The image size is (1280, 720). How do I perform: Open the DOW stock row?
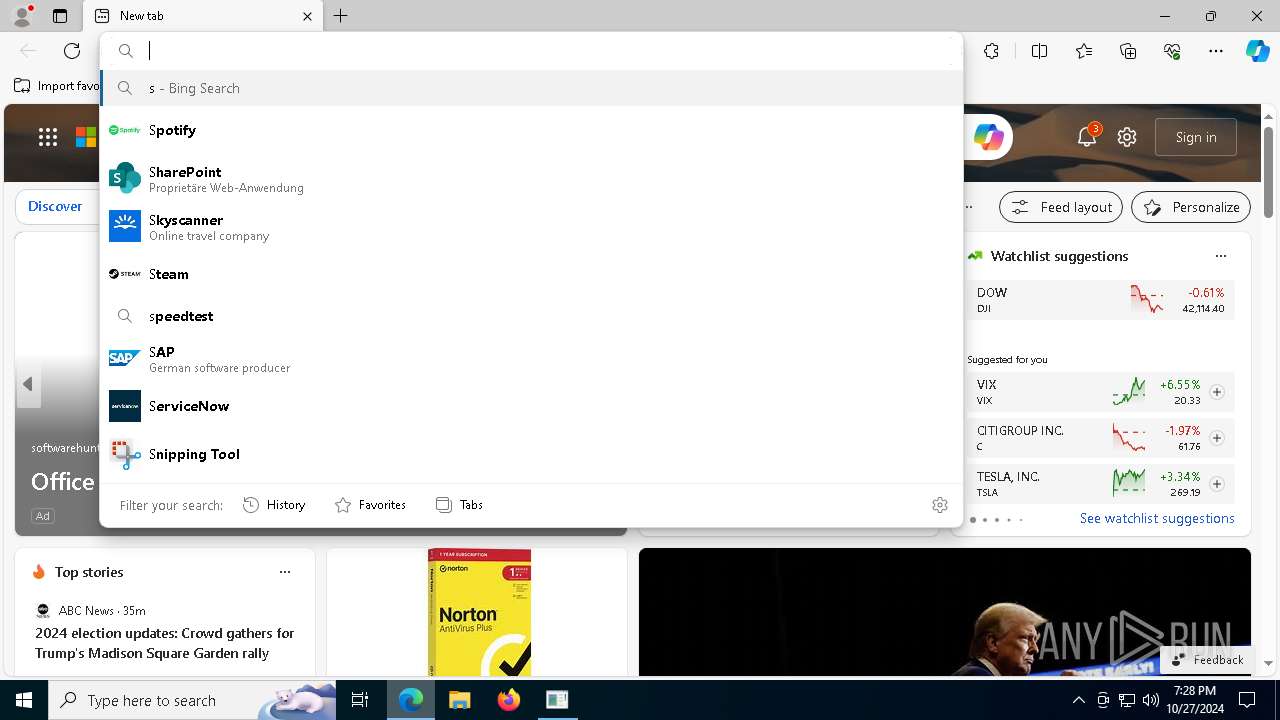pyautogui.click(x=1100, y=300)
